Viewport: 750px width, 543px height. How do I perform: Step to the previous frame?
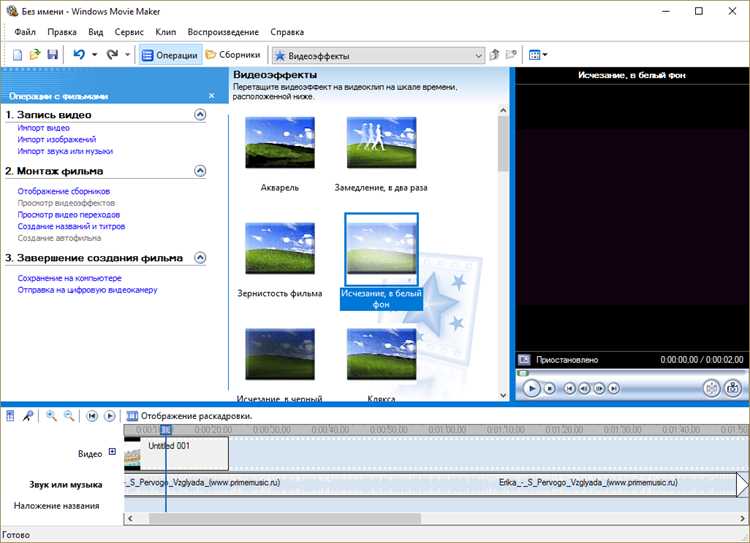584,388
